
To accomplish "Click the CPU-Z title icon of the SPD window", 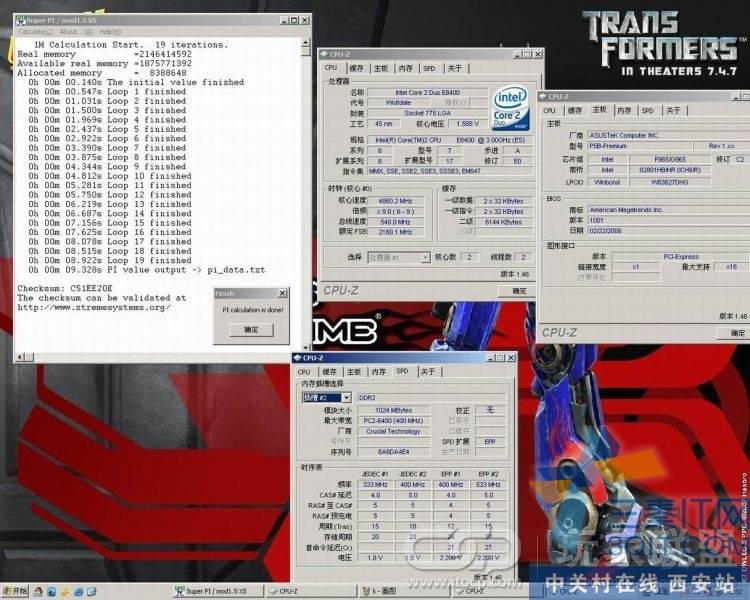I will point(298,358).
